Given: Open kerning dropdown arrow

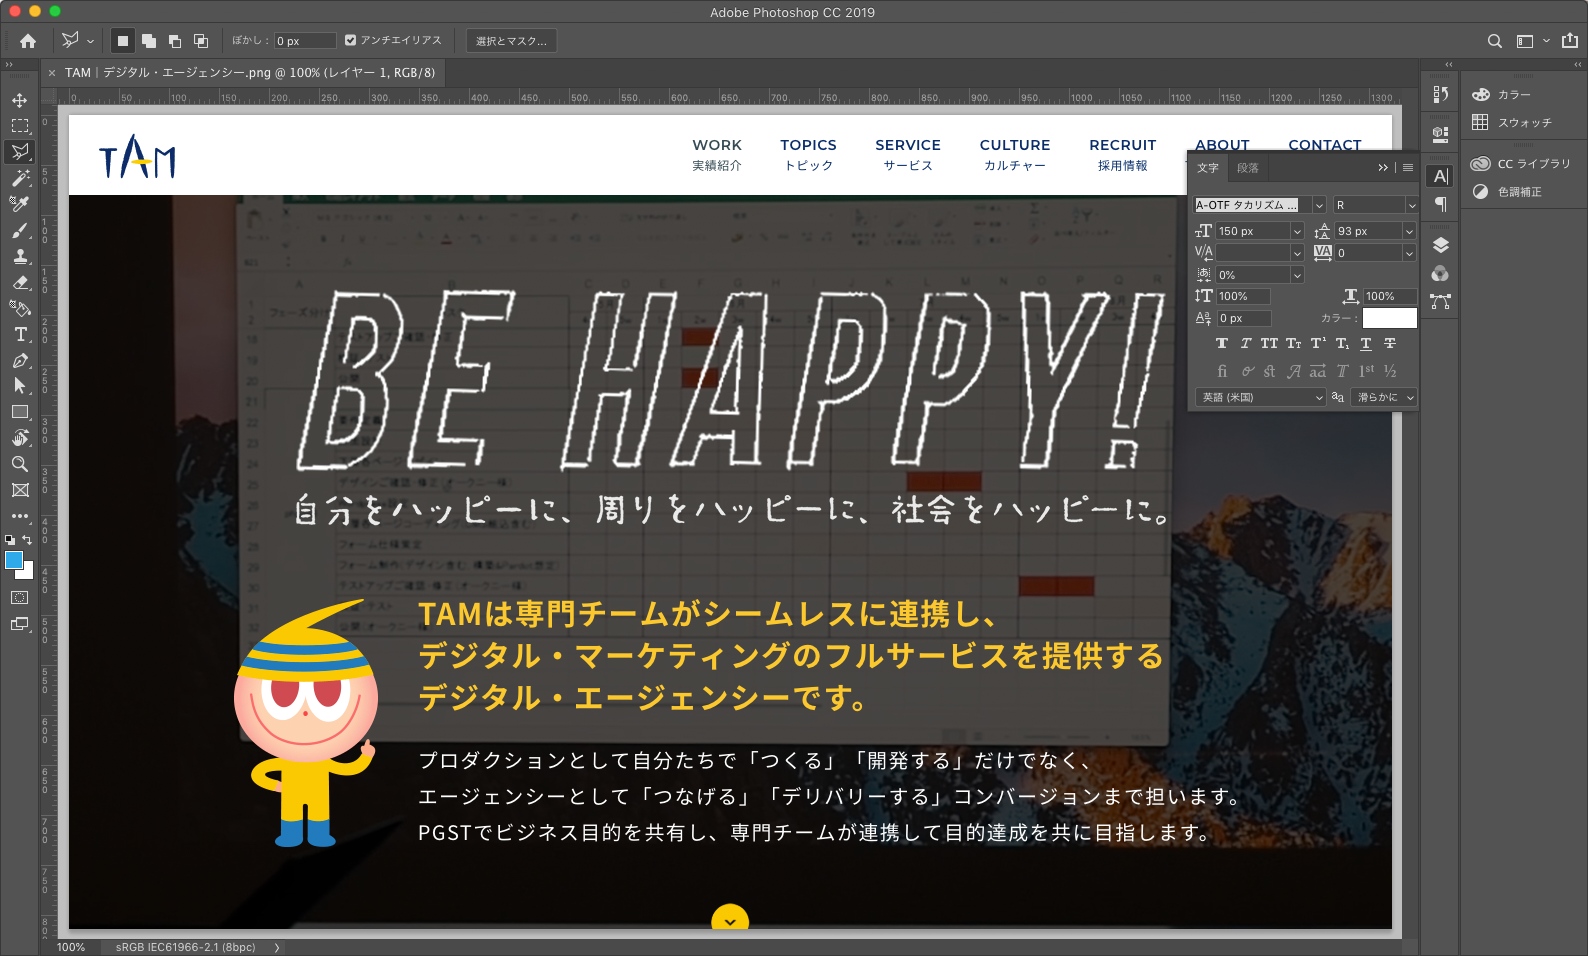Looking at the screenshot, I should pos(1297,253).
